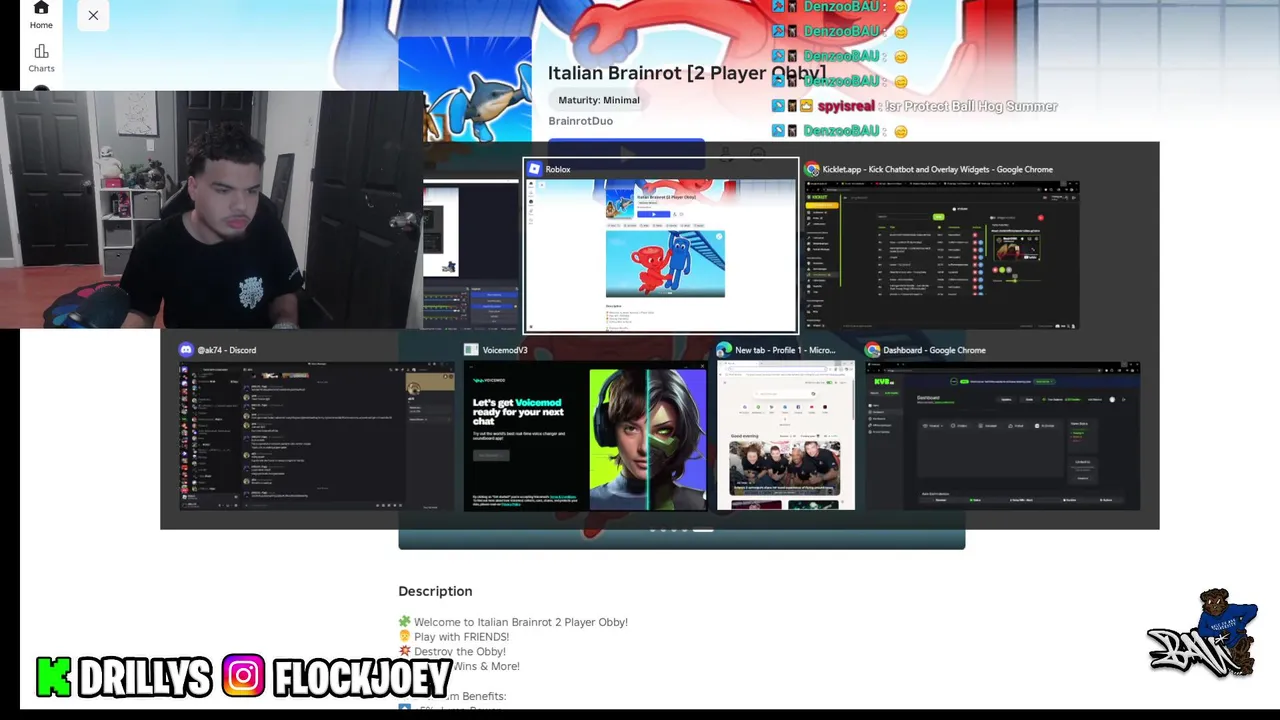Select the VoicemodV3 app icon in switcher
This screenshot has width=1280, height=720.
point(471,350)
